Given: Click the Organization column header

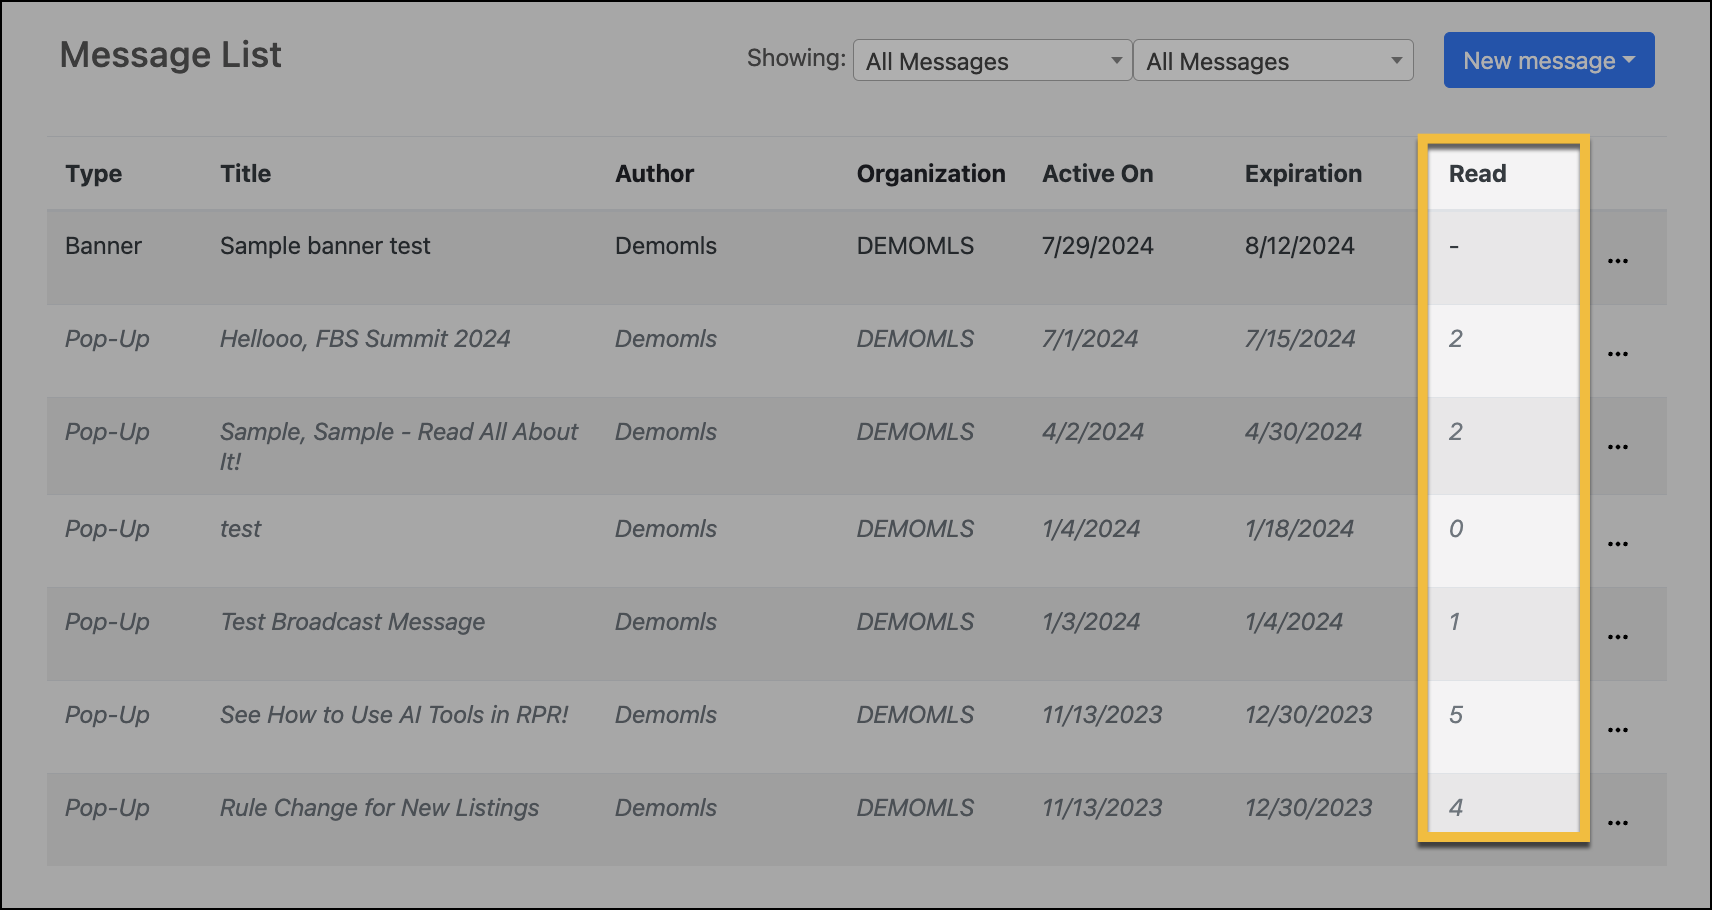Looking at the screenshot, I should coord(931,174).
